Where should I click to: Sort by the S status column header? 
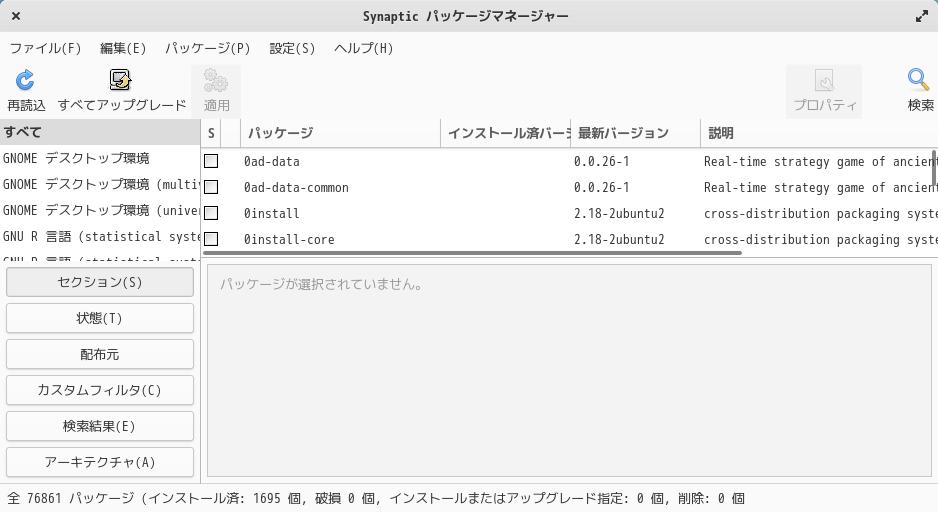pos(211,133)
